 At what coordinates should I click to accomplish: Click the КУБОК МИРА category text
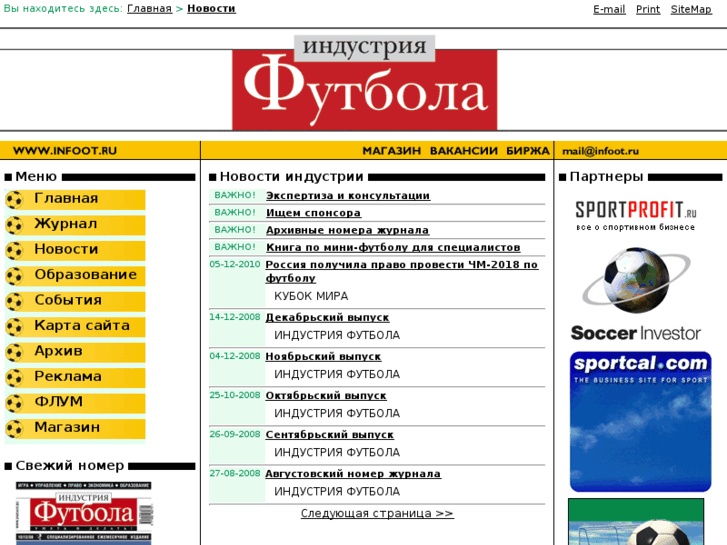coord(311,296)
